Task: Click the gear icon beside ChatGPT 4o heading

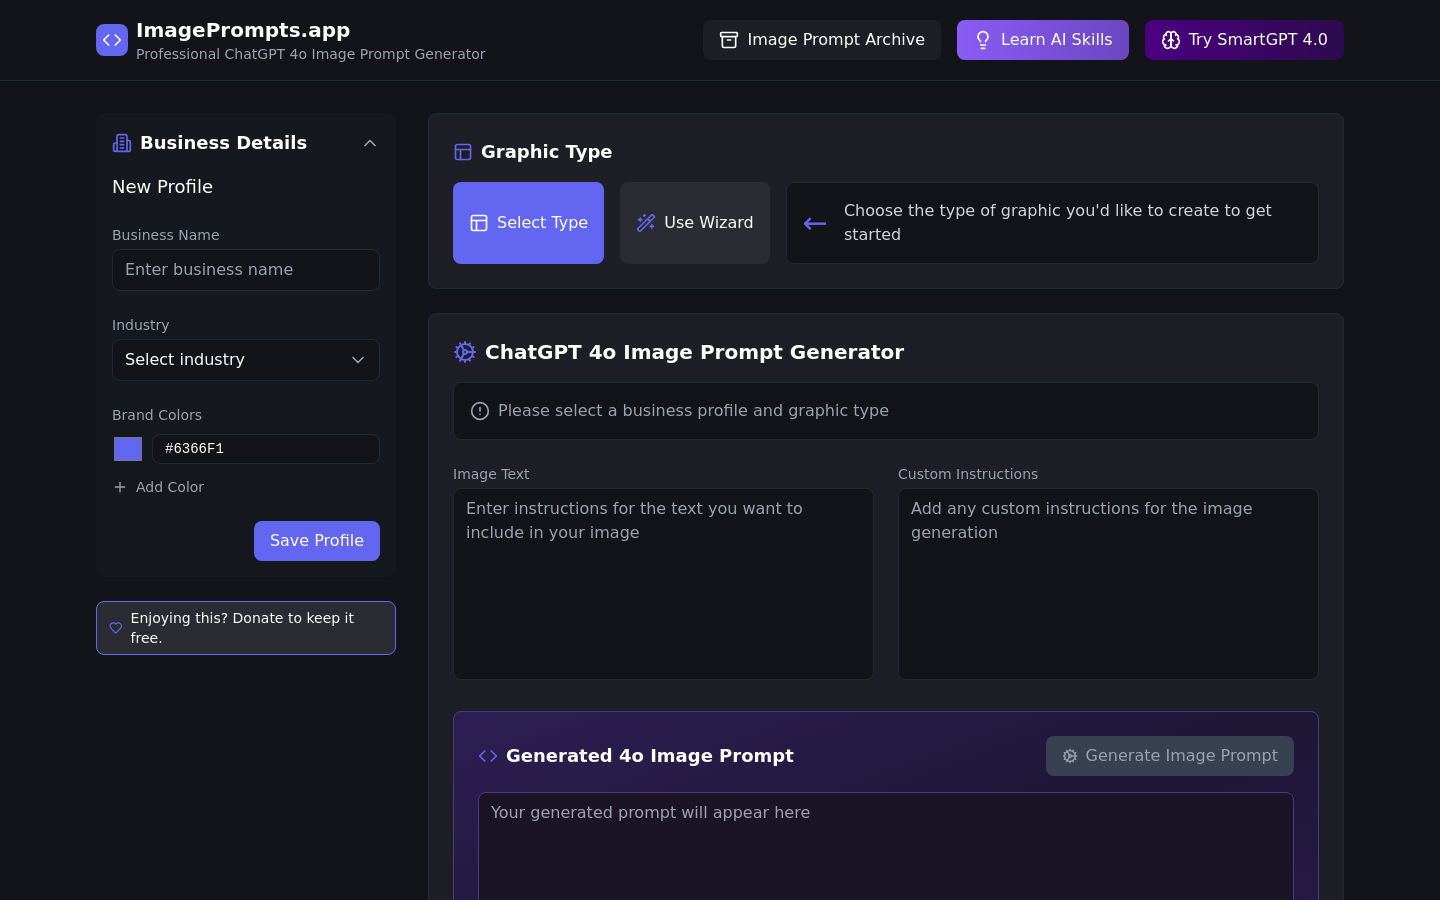Action: click(465, 352)
